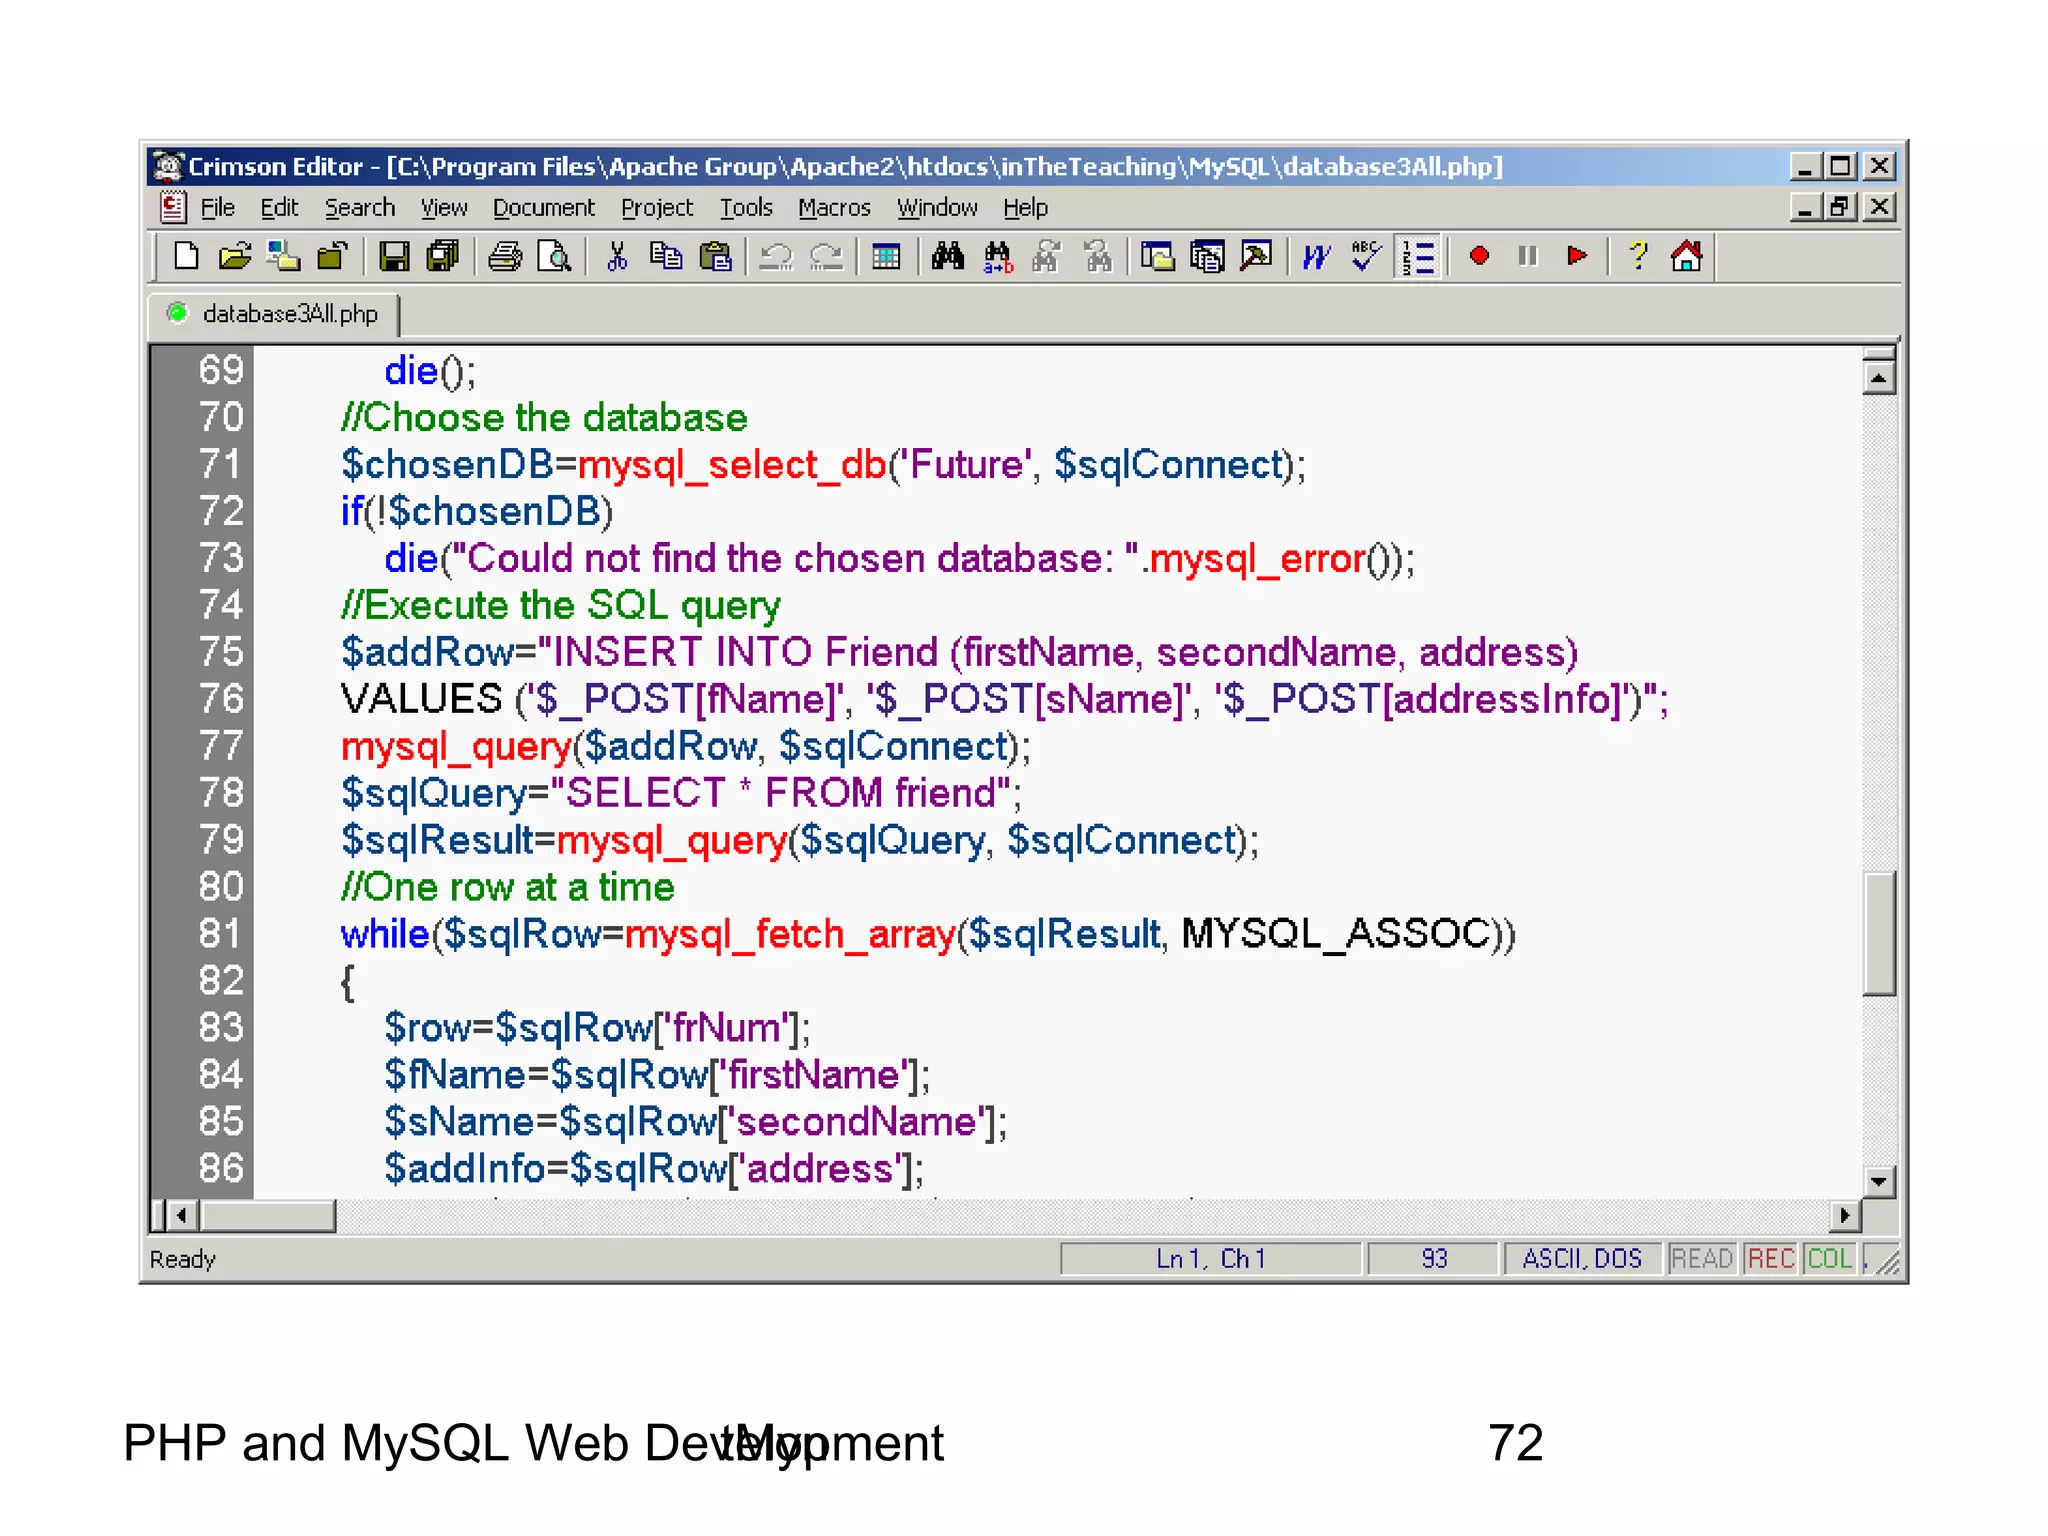
Task: Click the home page house icon
Action: tap(1687, 257)
